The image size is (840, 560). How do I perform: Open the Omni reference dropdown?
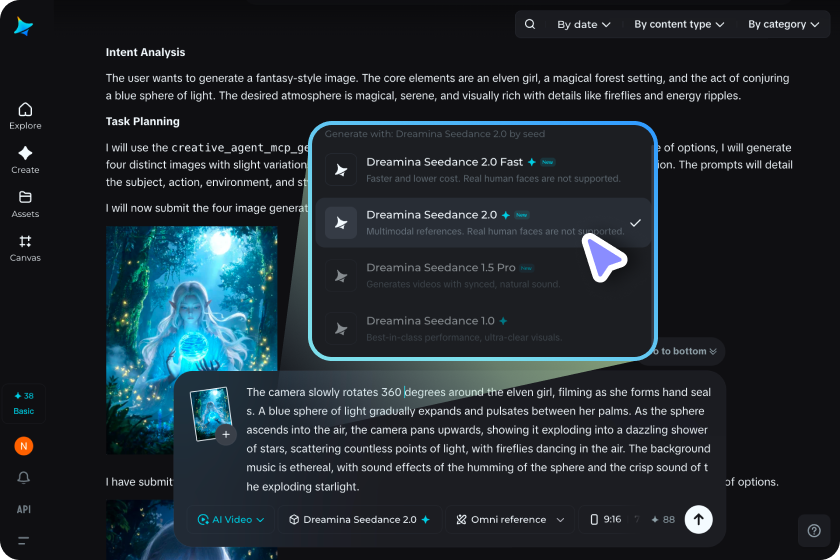click(509, 519)
